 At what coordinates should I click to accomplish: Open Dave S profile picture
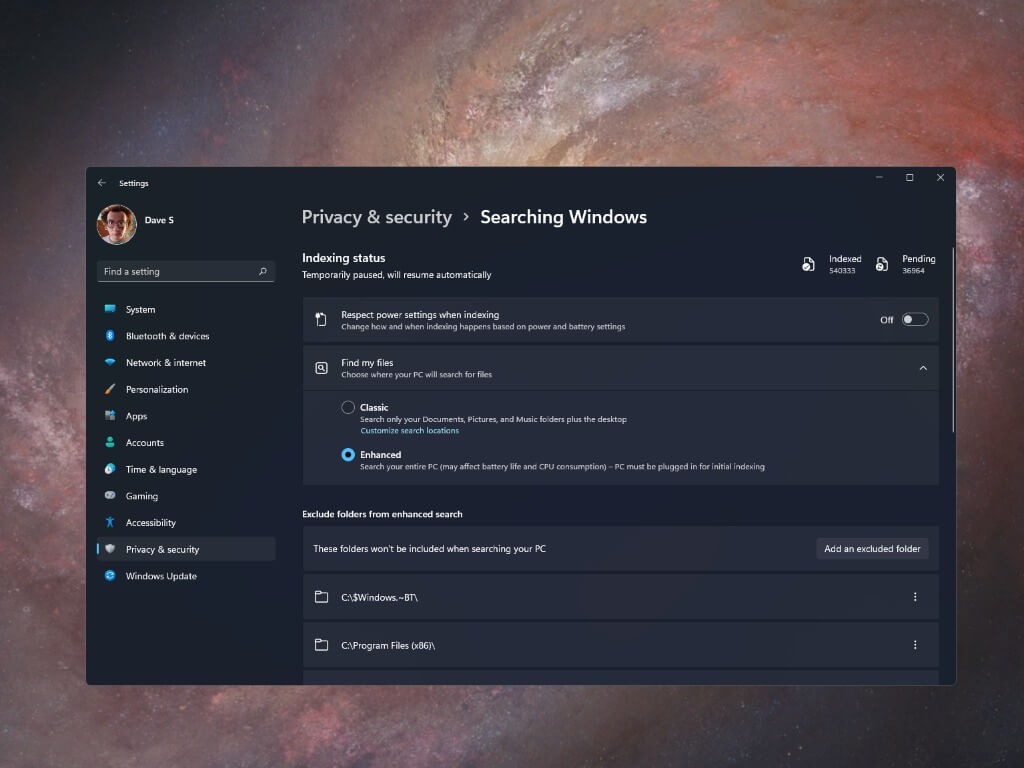pos(116,224)
